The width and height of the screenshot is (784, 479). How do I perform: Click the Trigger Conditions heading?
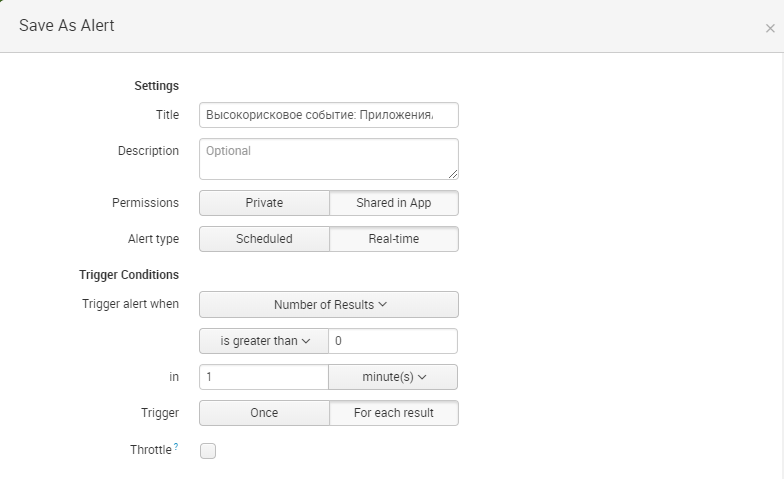point(129,274)
